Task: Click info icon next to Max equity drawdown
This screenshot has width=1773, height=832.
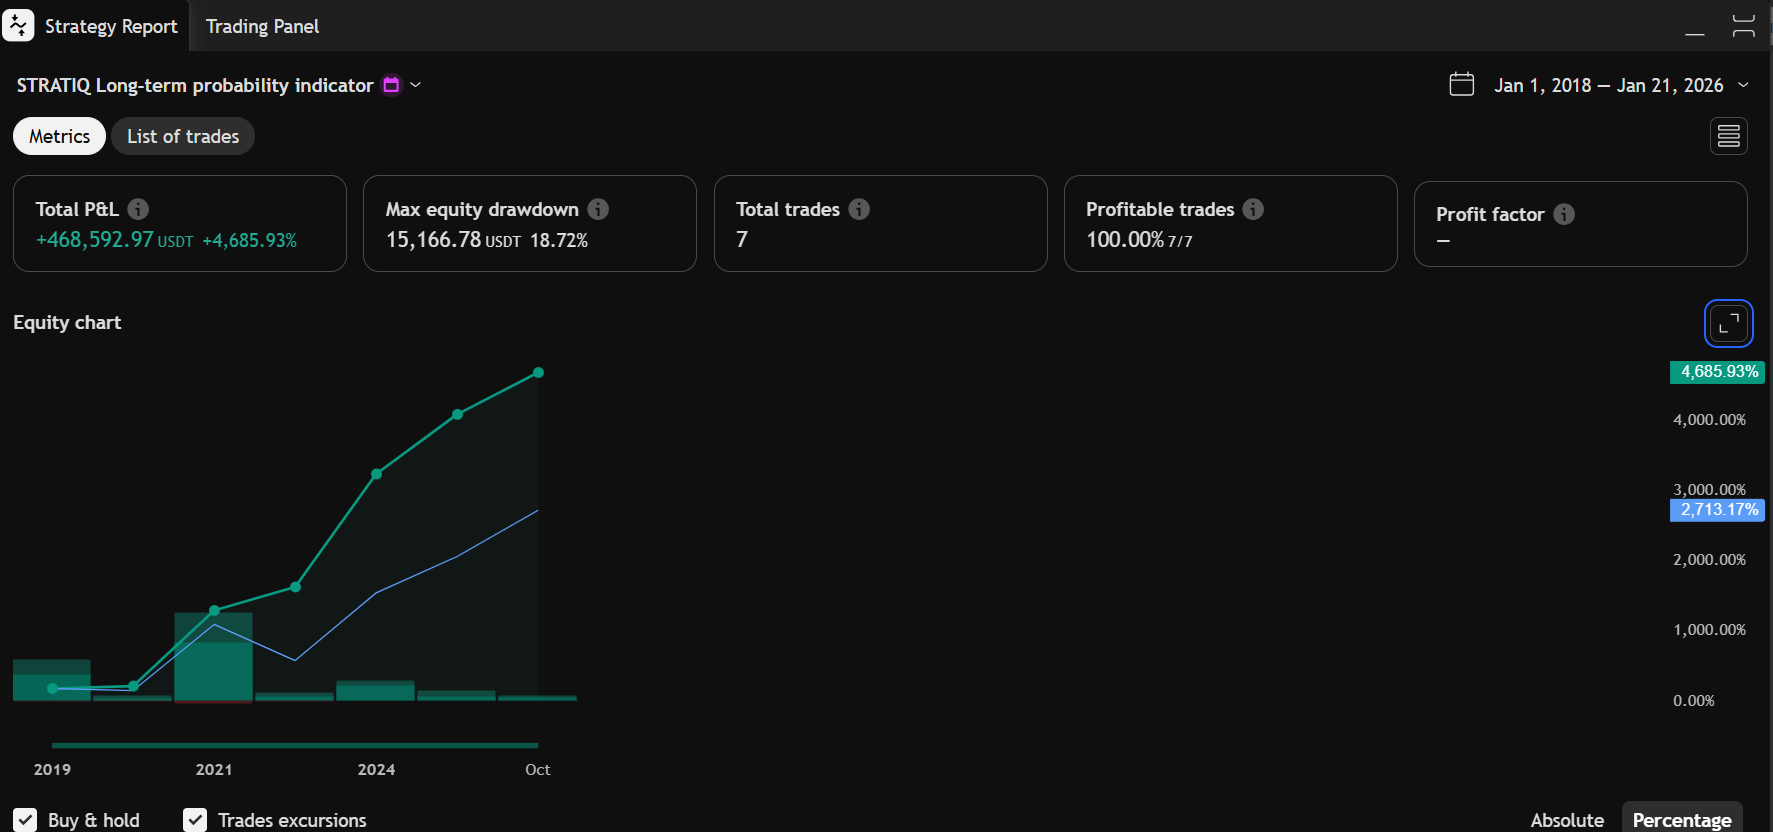Action: [598, 209]
